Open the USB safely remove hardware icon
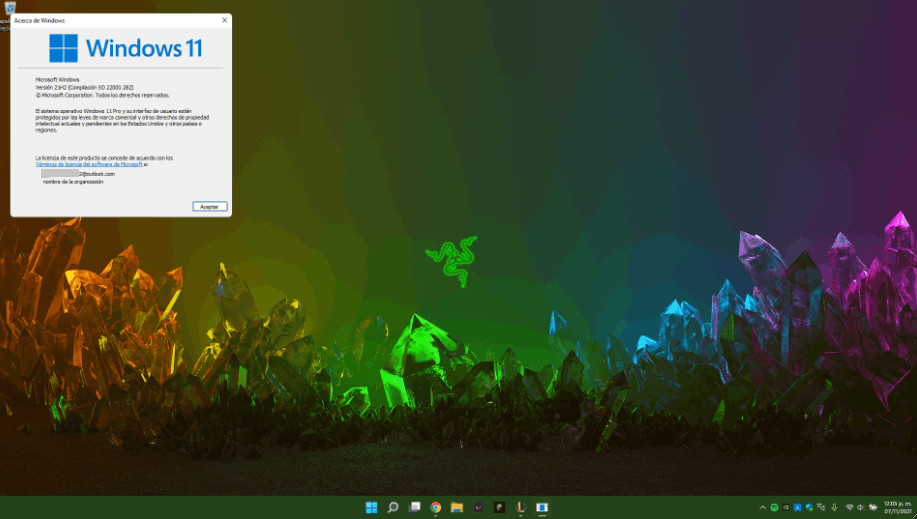Screen dimensions: 917x519 point(835,507)
